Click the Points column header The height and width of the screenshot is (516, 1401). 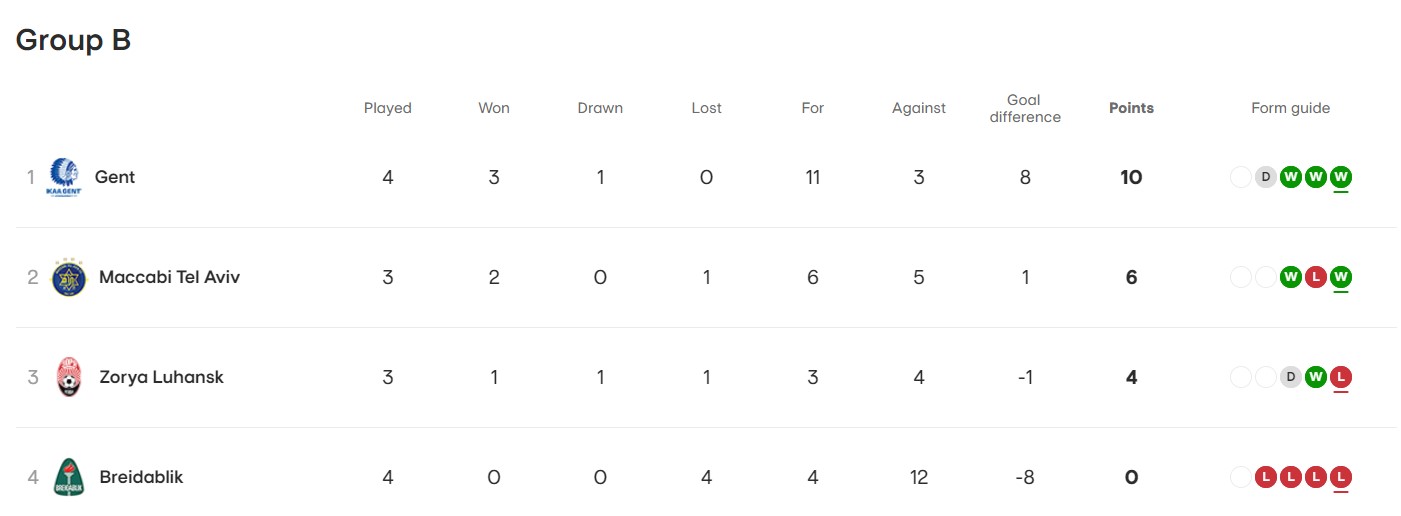point(1131,108)
